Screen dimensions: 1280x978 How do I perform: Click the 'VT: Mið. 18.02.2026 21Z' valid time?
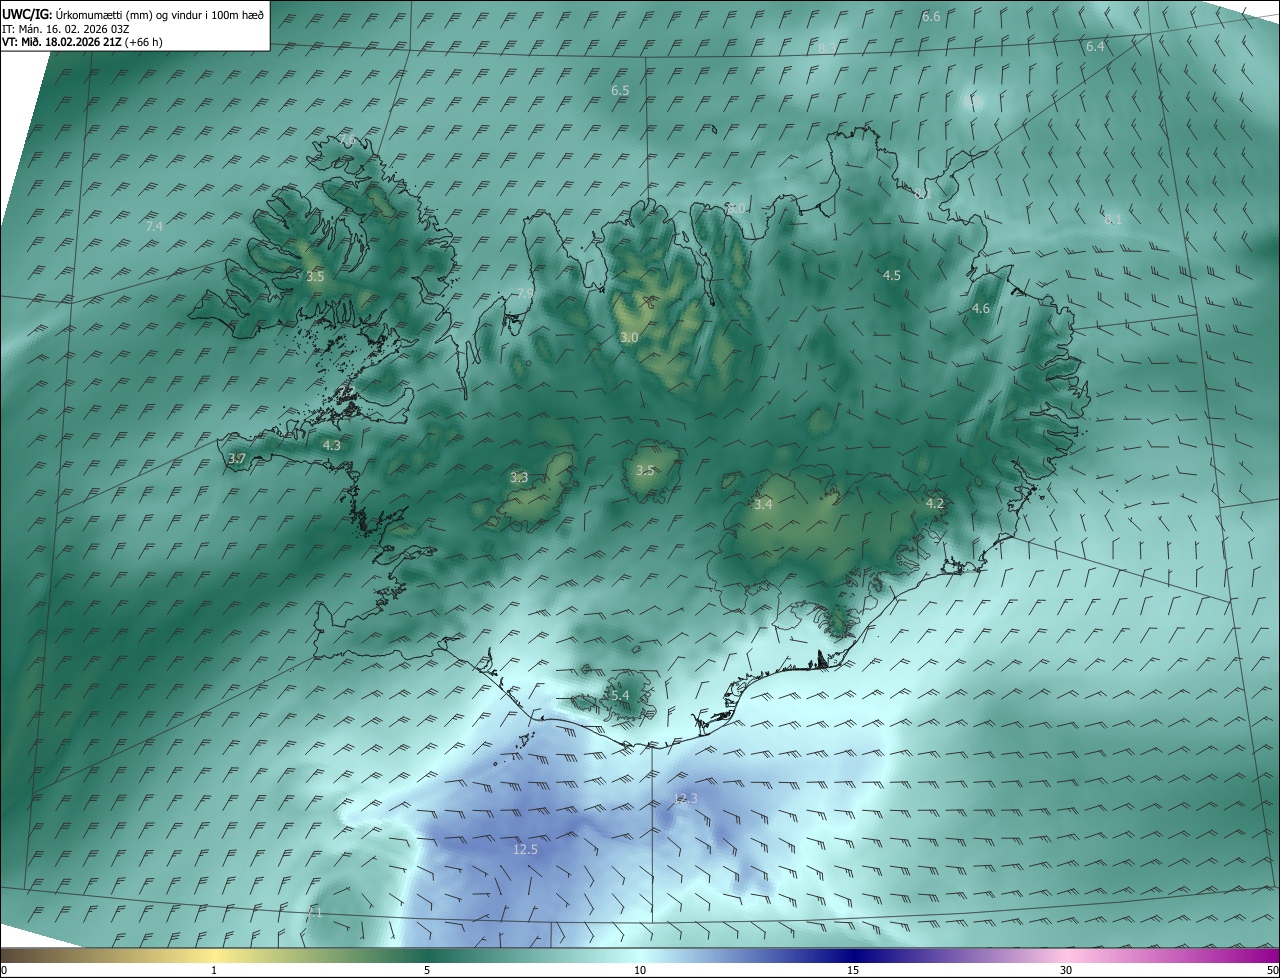62,42
